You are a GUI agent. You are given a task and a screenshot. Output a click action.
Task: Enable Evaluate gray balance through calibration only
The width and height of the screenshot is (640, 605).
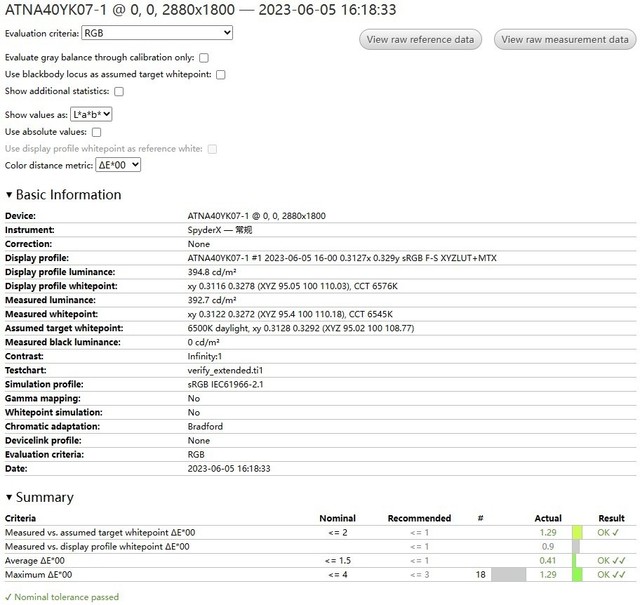[204, 58]
